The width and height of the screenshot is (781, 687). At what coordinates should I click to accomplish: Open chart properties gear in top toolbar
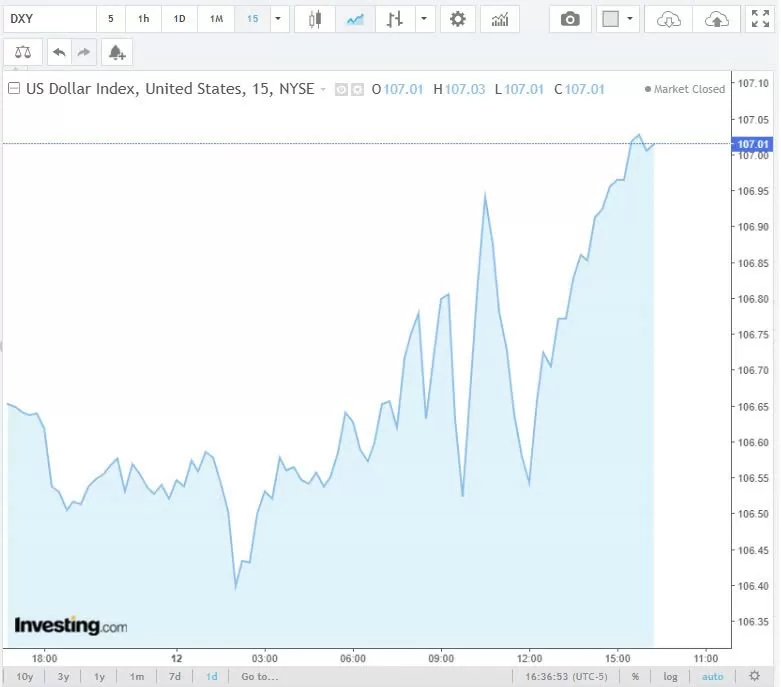[458, 19]
